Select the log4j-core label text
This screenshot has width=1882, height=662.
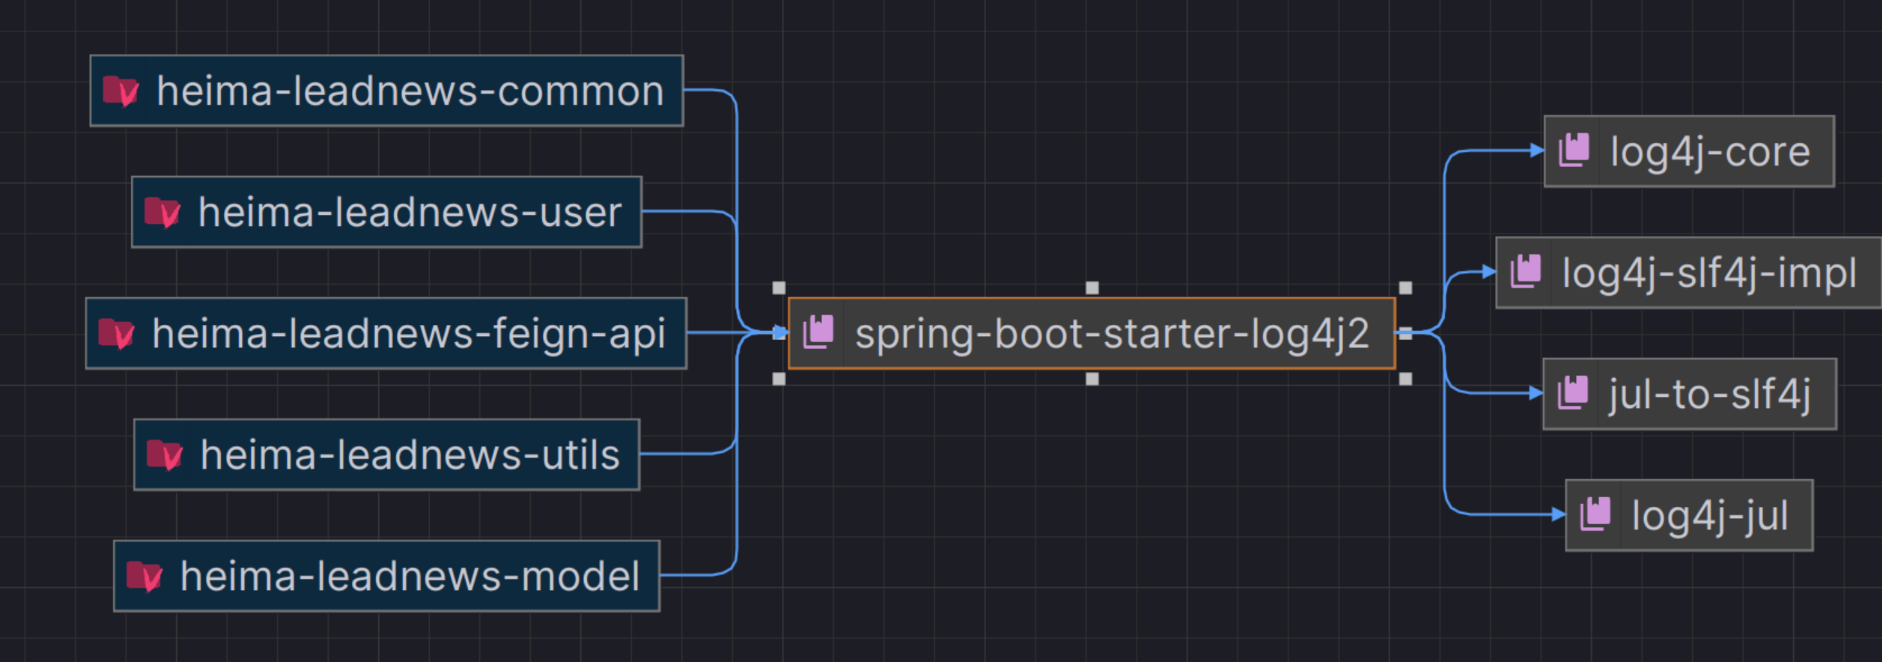[x=1710, y=152]
